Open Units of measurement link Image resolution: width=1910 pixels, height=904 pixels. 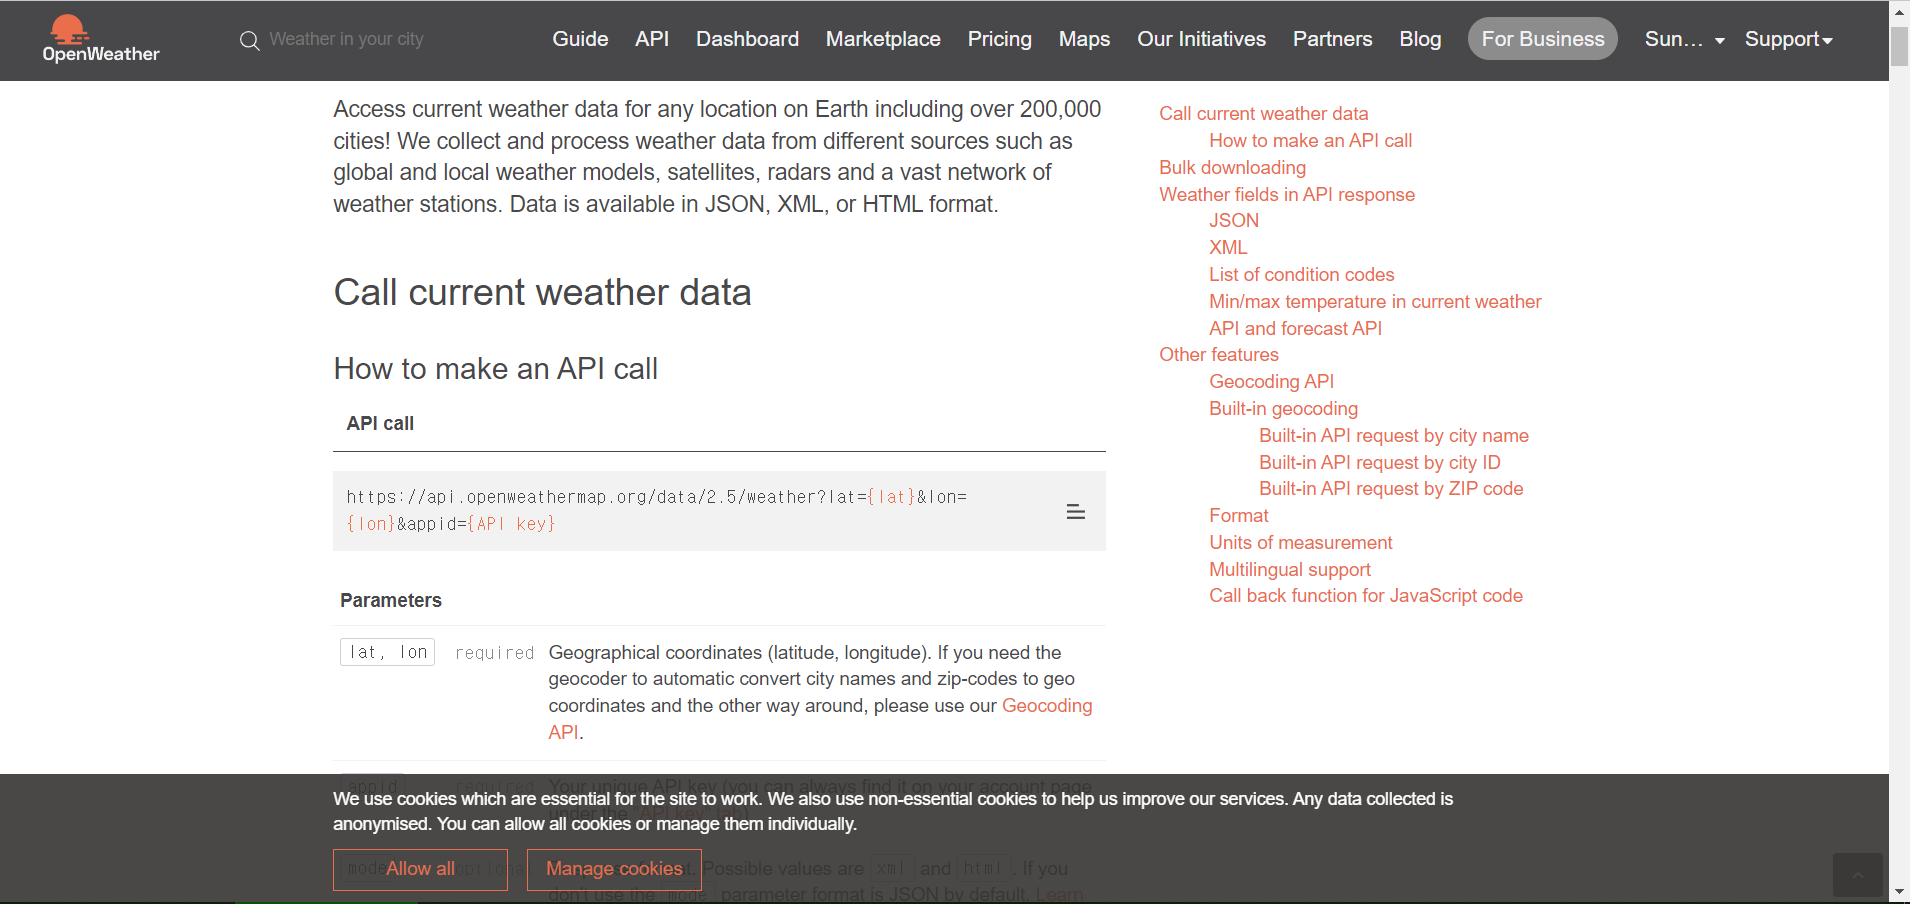tap(1300, 543)
